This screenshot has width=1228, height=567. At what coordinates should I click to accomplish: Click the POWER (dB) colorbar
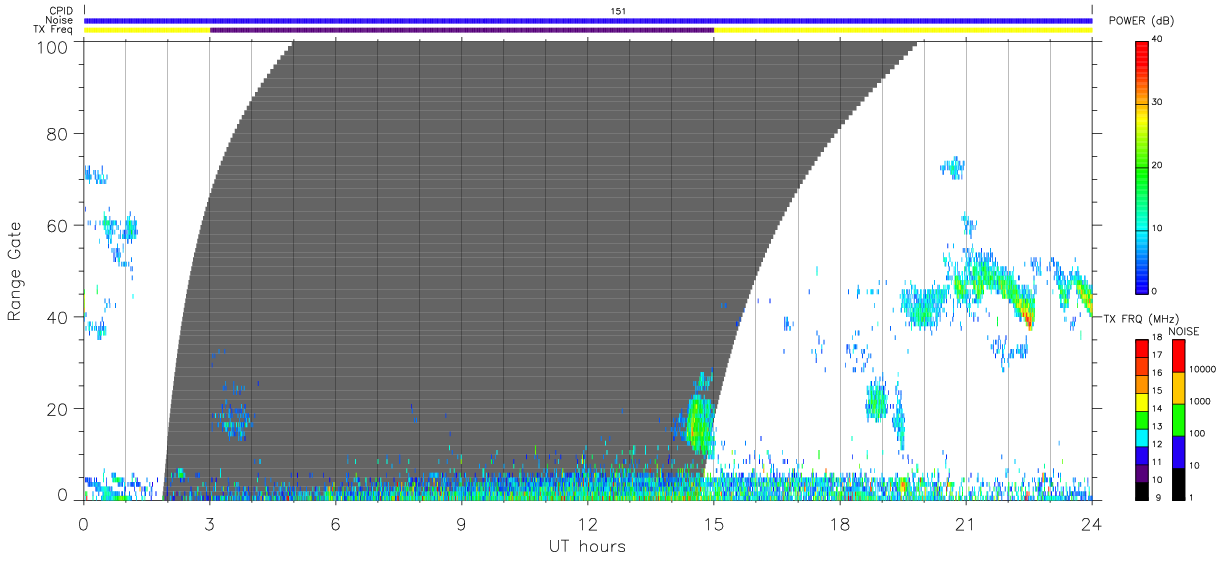[x=1142, y=165]
